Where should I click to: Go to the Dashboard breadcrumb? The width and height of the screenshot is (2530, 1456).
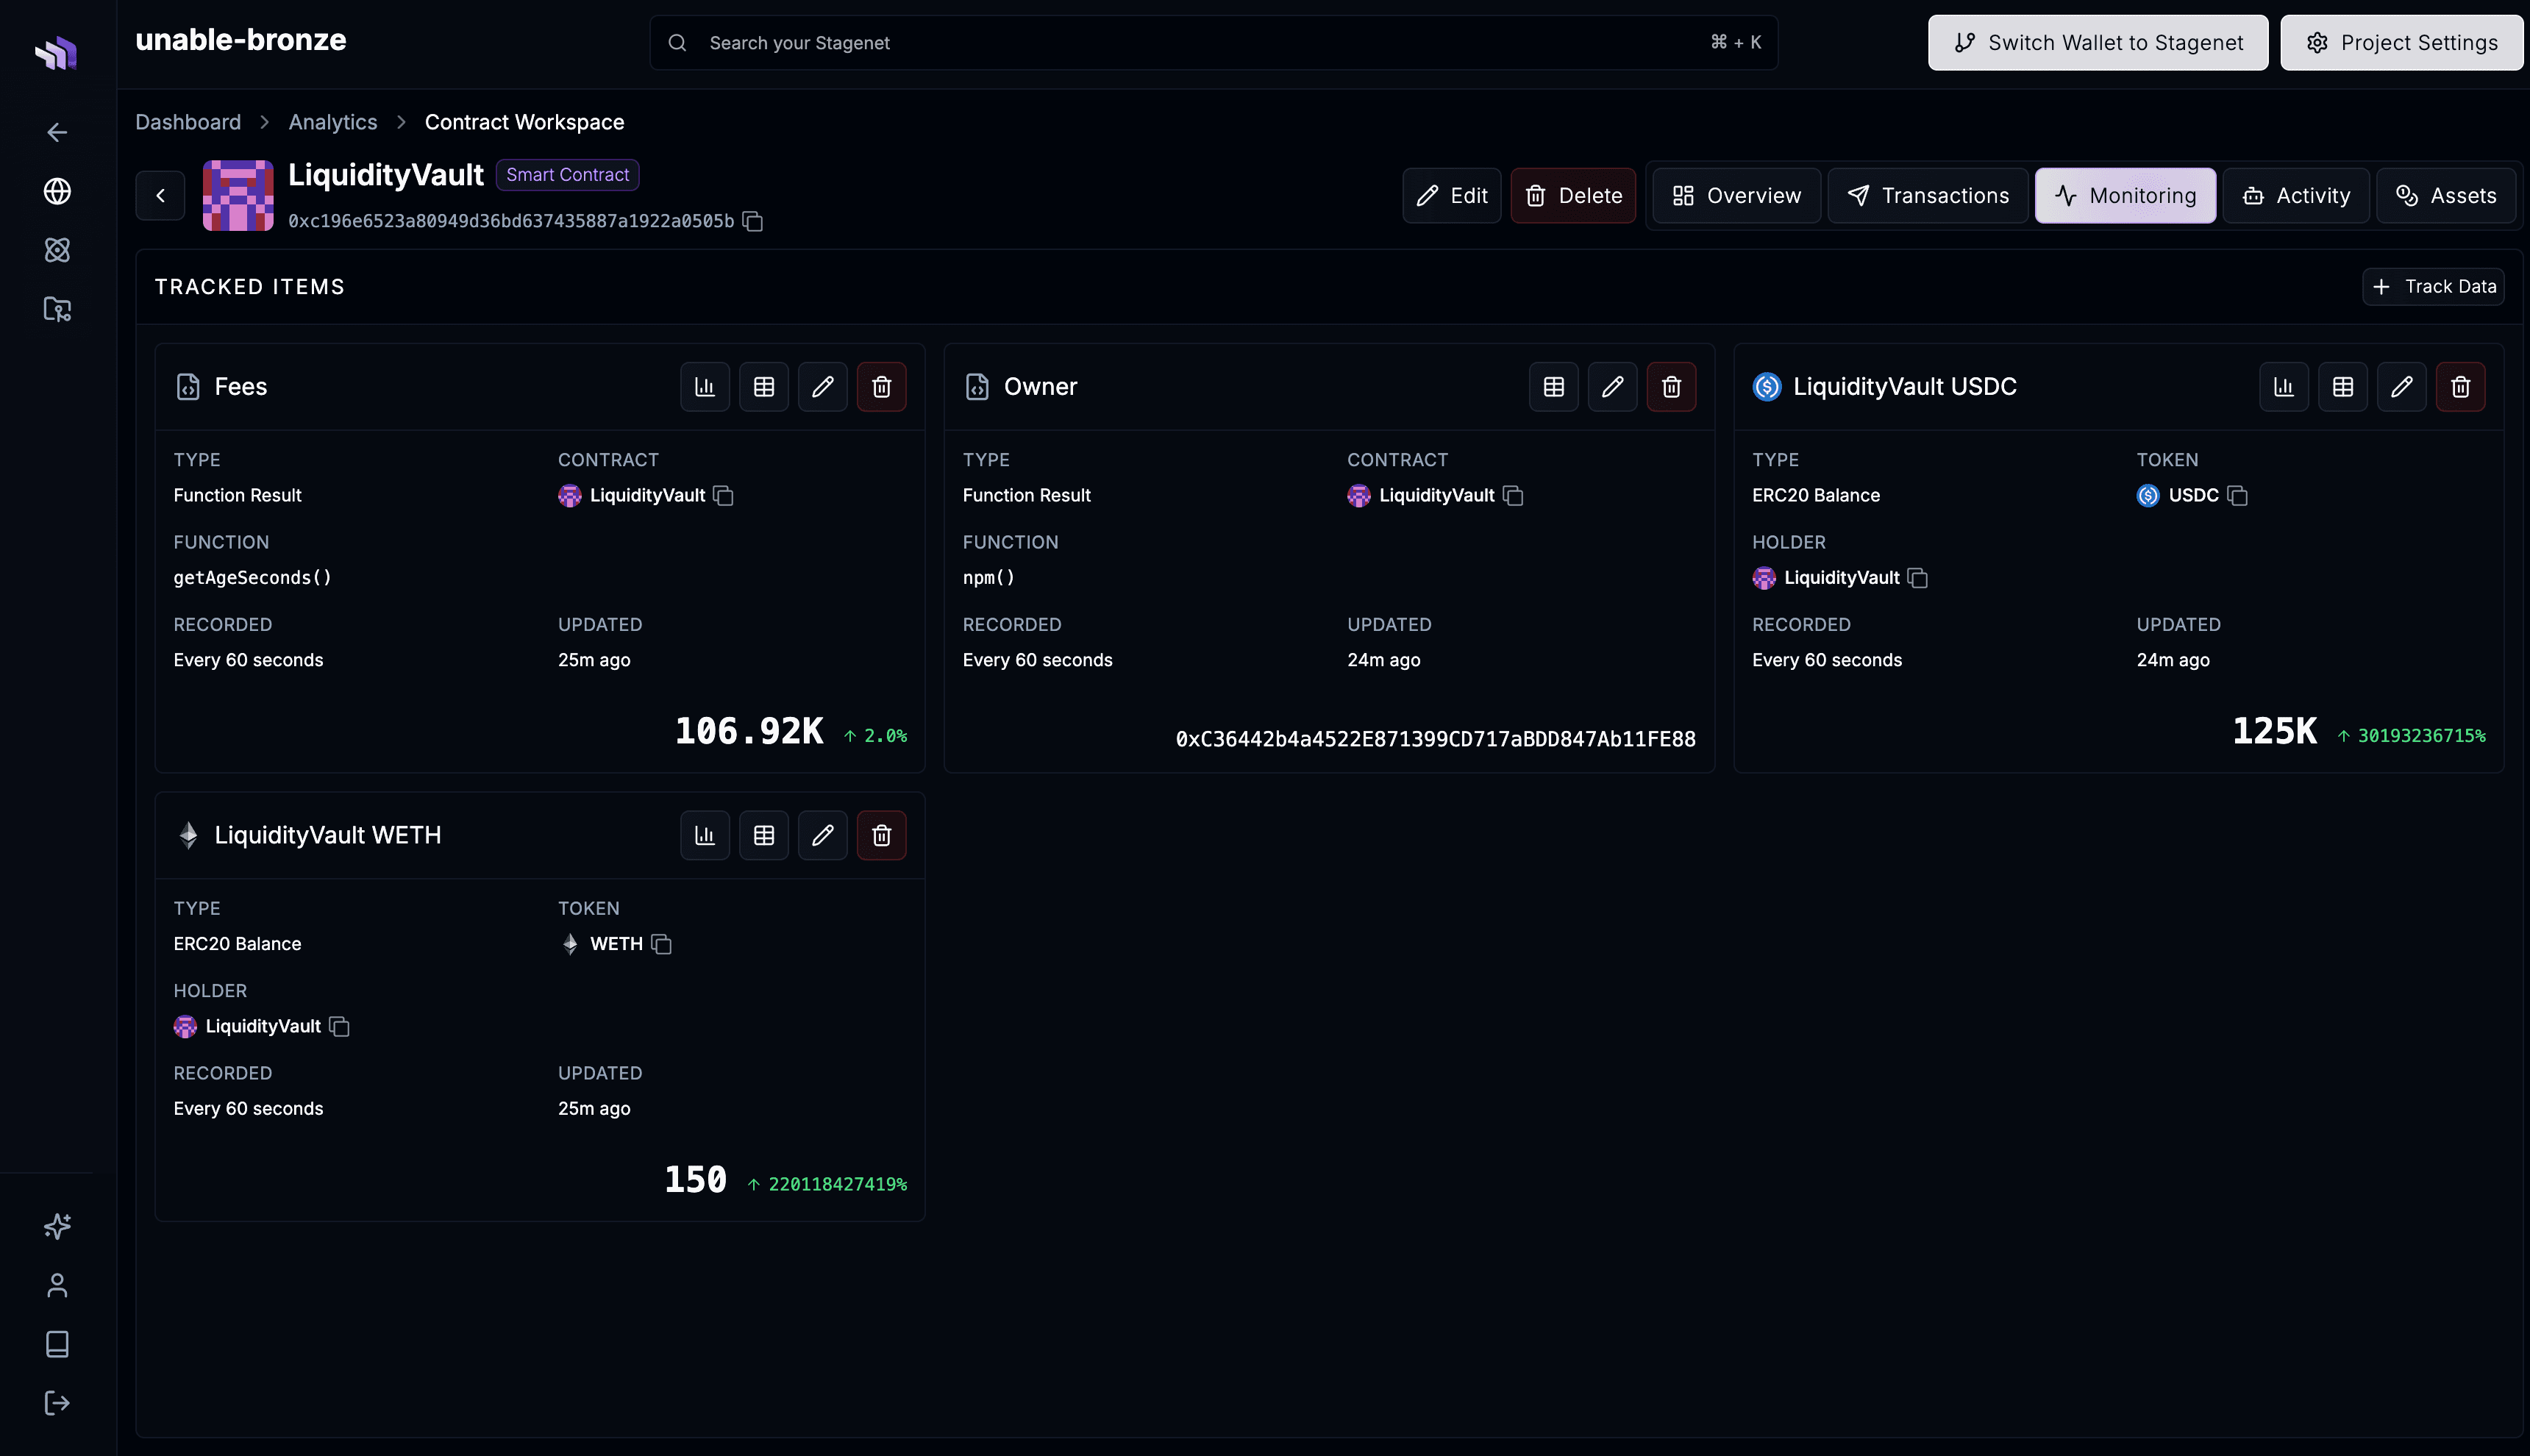188,122
